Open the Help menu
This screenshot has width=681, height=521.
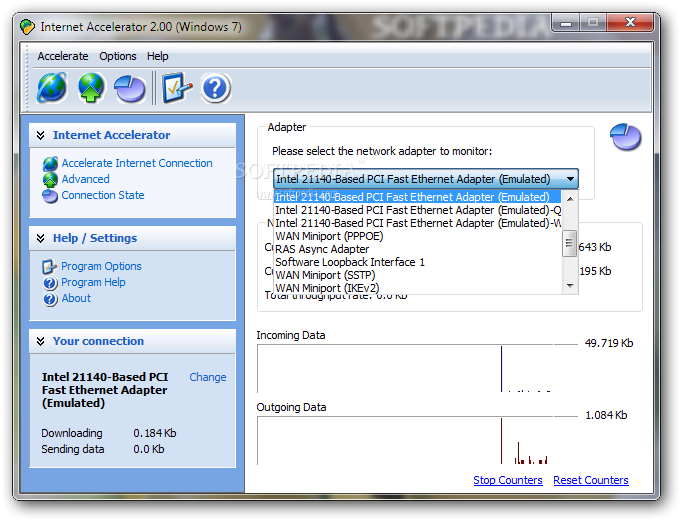click(x=158, y=56)
